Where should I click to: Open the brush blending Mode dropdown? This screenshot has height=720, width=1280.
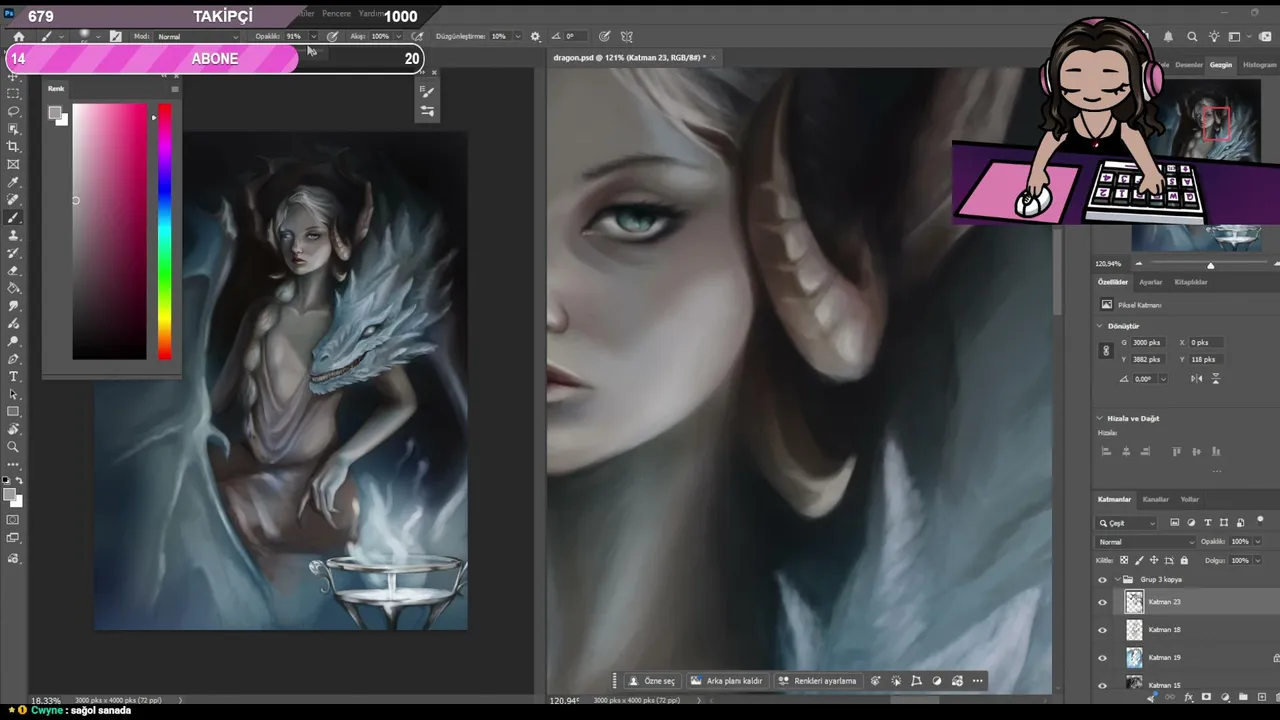tap(198, 37)
